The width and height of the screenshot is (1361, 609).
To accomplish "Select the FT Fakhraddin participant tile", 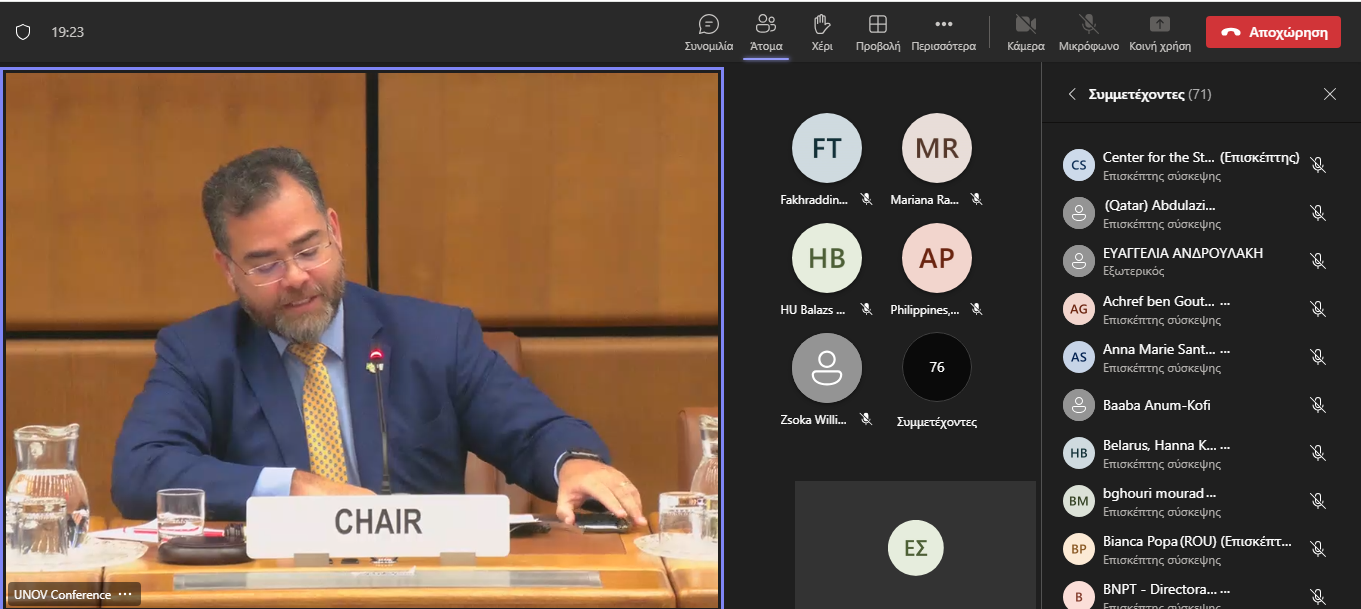I will (x=826, y=149).
